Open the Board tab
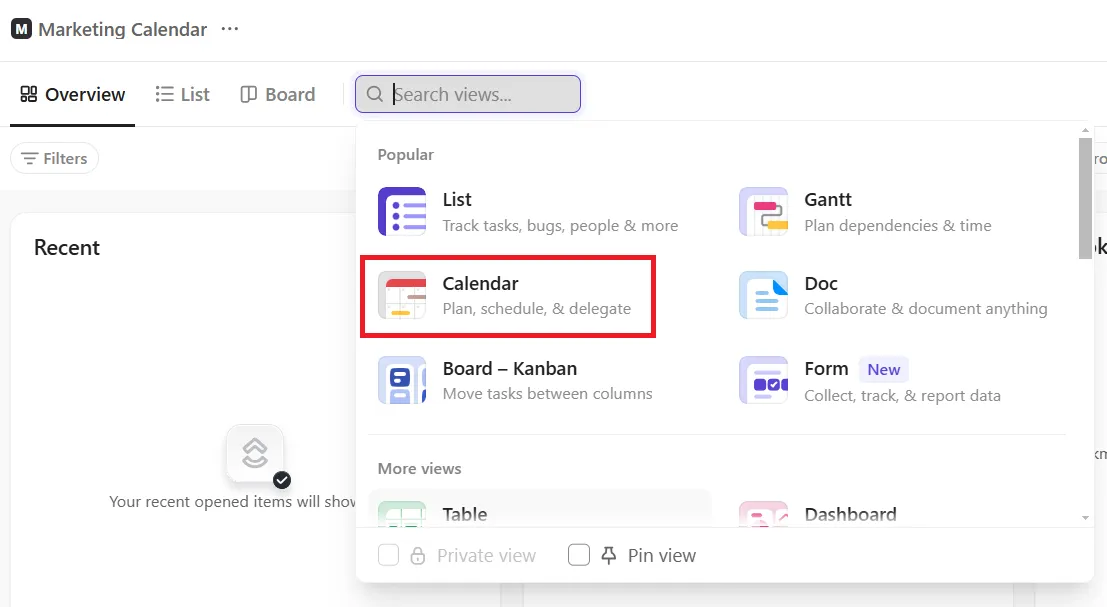Viewport: 1107px width, 607px height. point(277,94)
